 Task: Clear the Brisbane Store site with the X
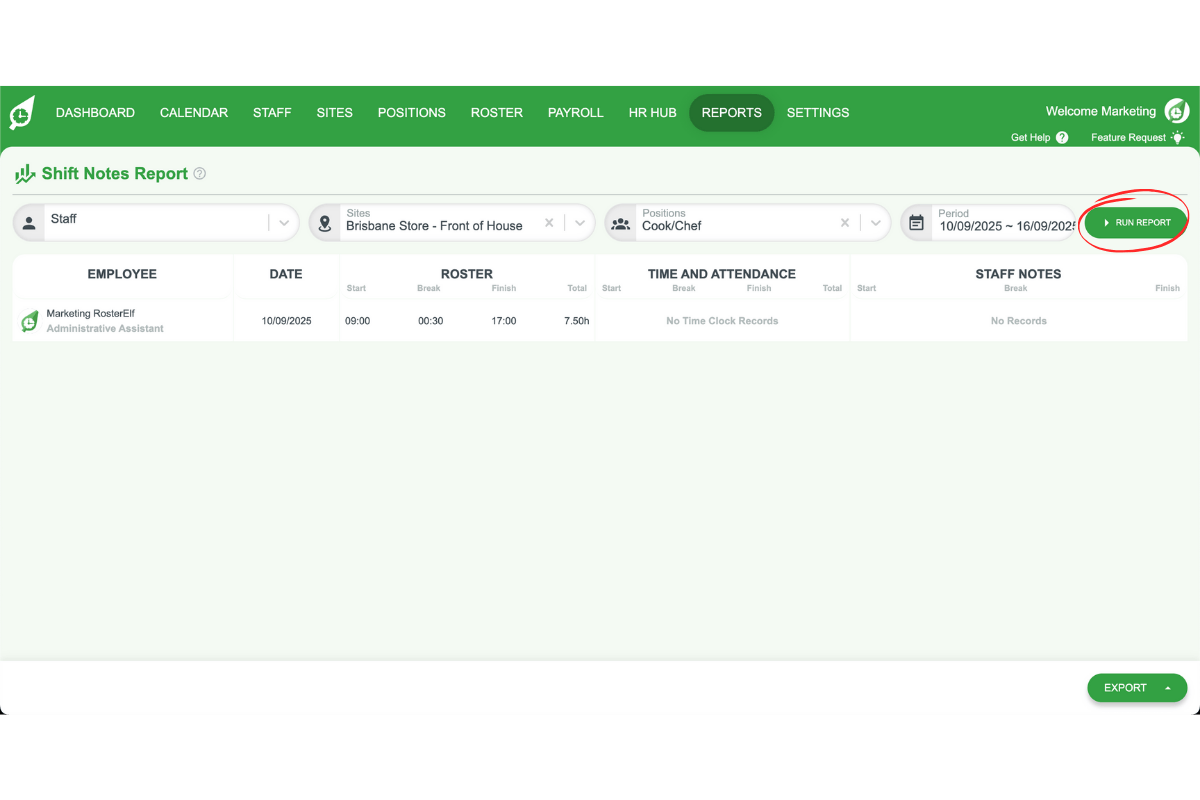pos(549,222)
